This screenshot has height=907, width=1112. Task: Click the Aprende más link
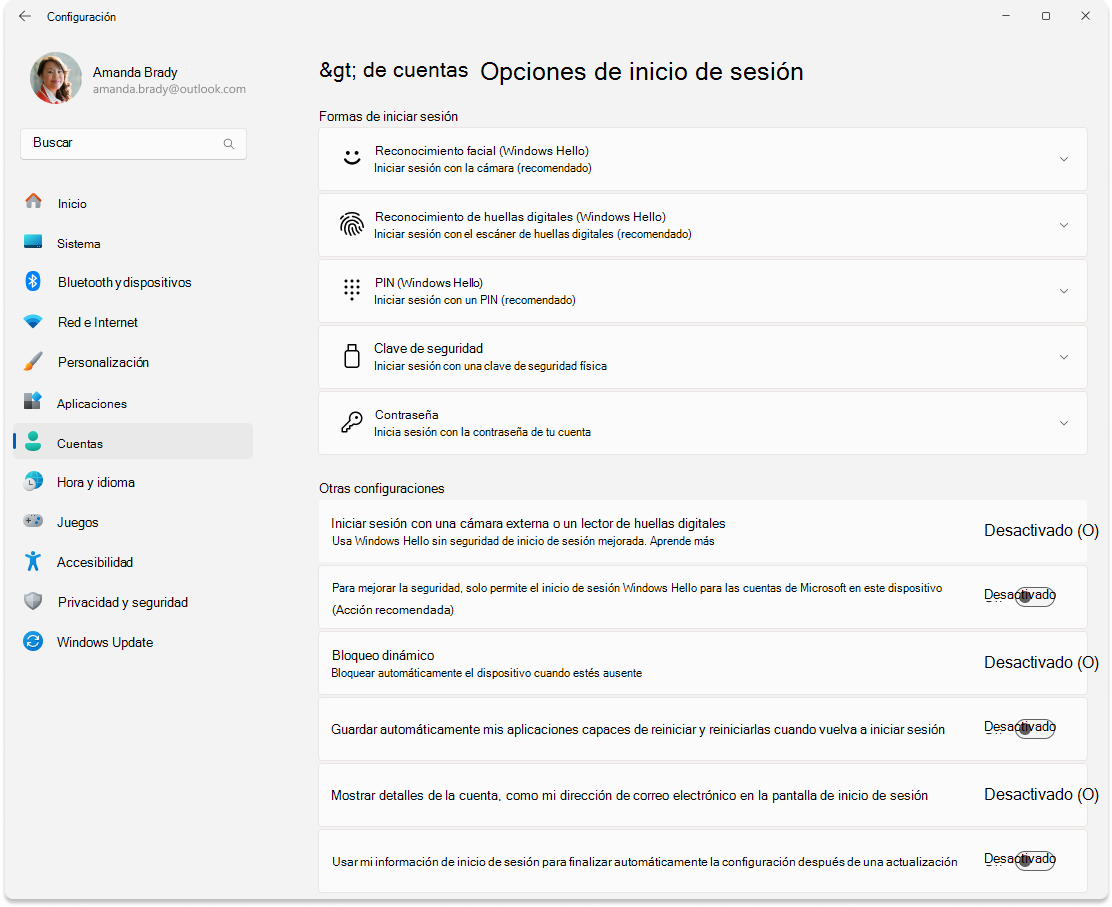682,541
